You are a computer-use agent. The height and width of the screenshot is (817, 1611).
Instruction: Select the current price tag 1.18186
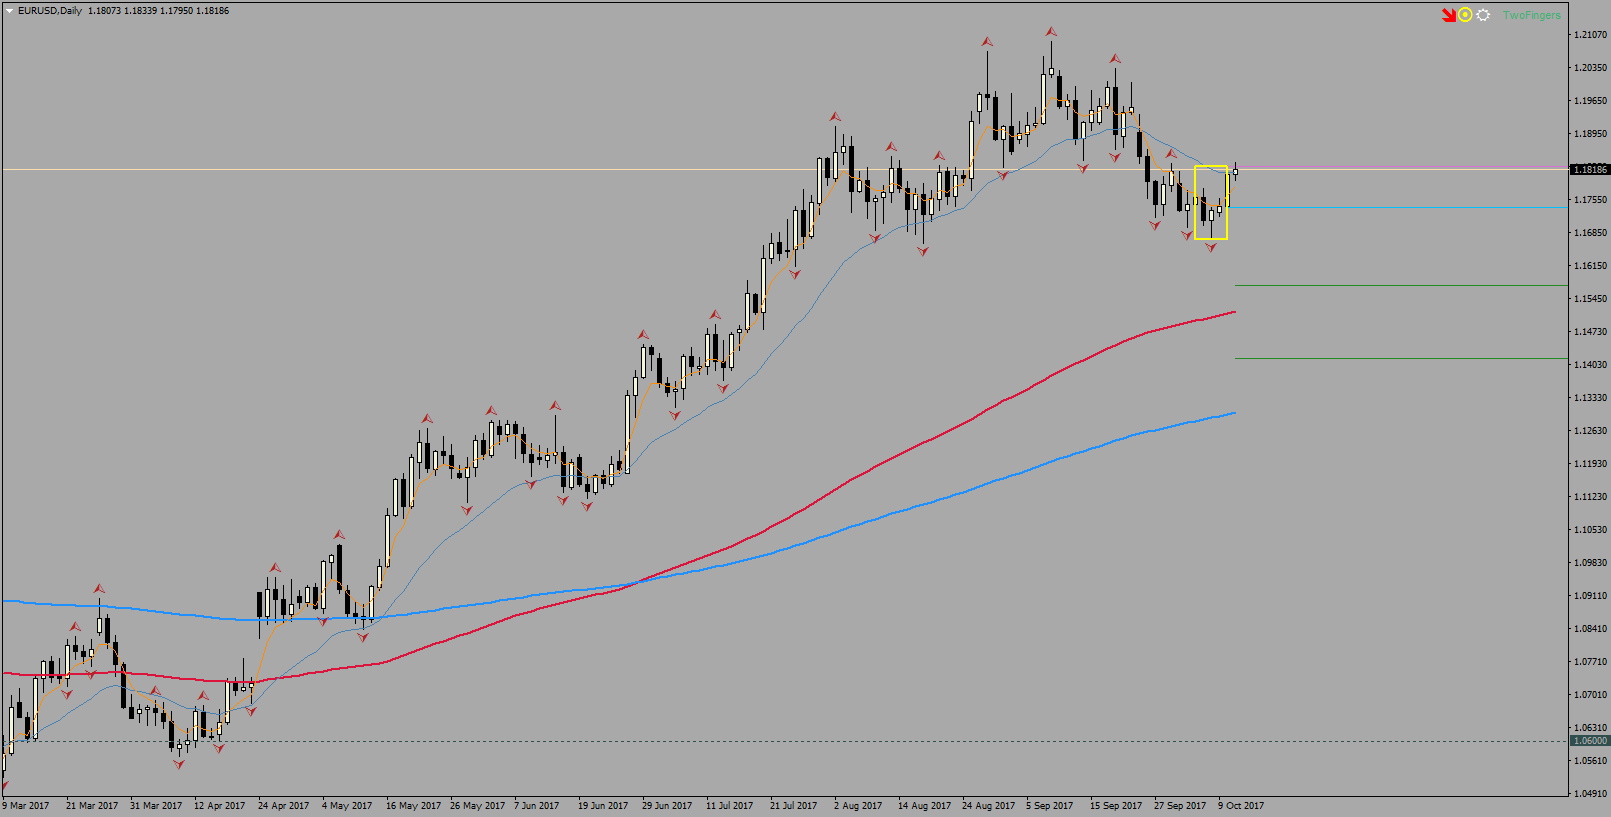click(1590, 170)
